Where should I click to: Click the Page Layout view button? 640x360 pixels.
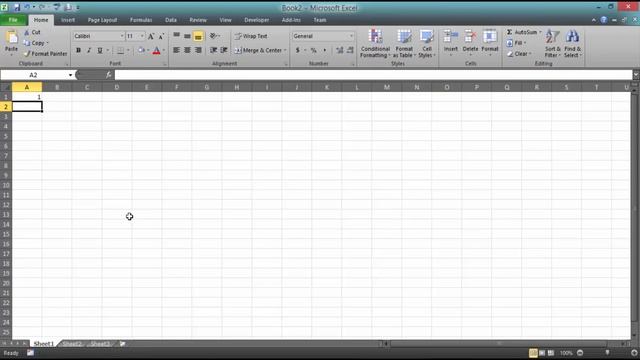[542, 353]
